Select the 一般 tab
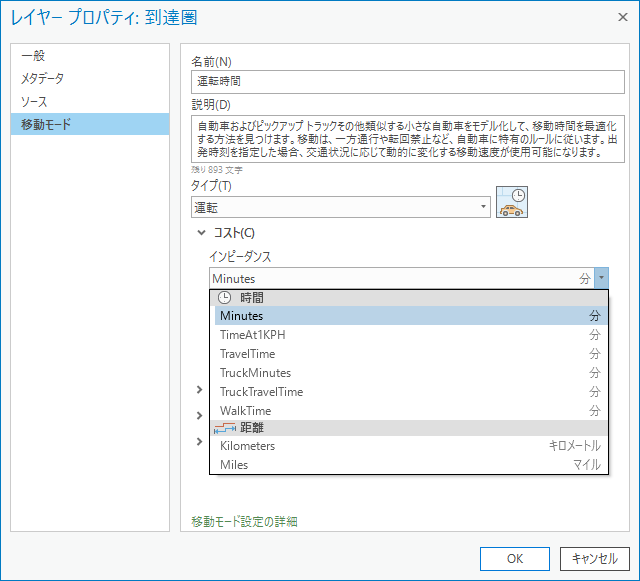Screen dimensions: 640x581 (34, 56)
